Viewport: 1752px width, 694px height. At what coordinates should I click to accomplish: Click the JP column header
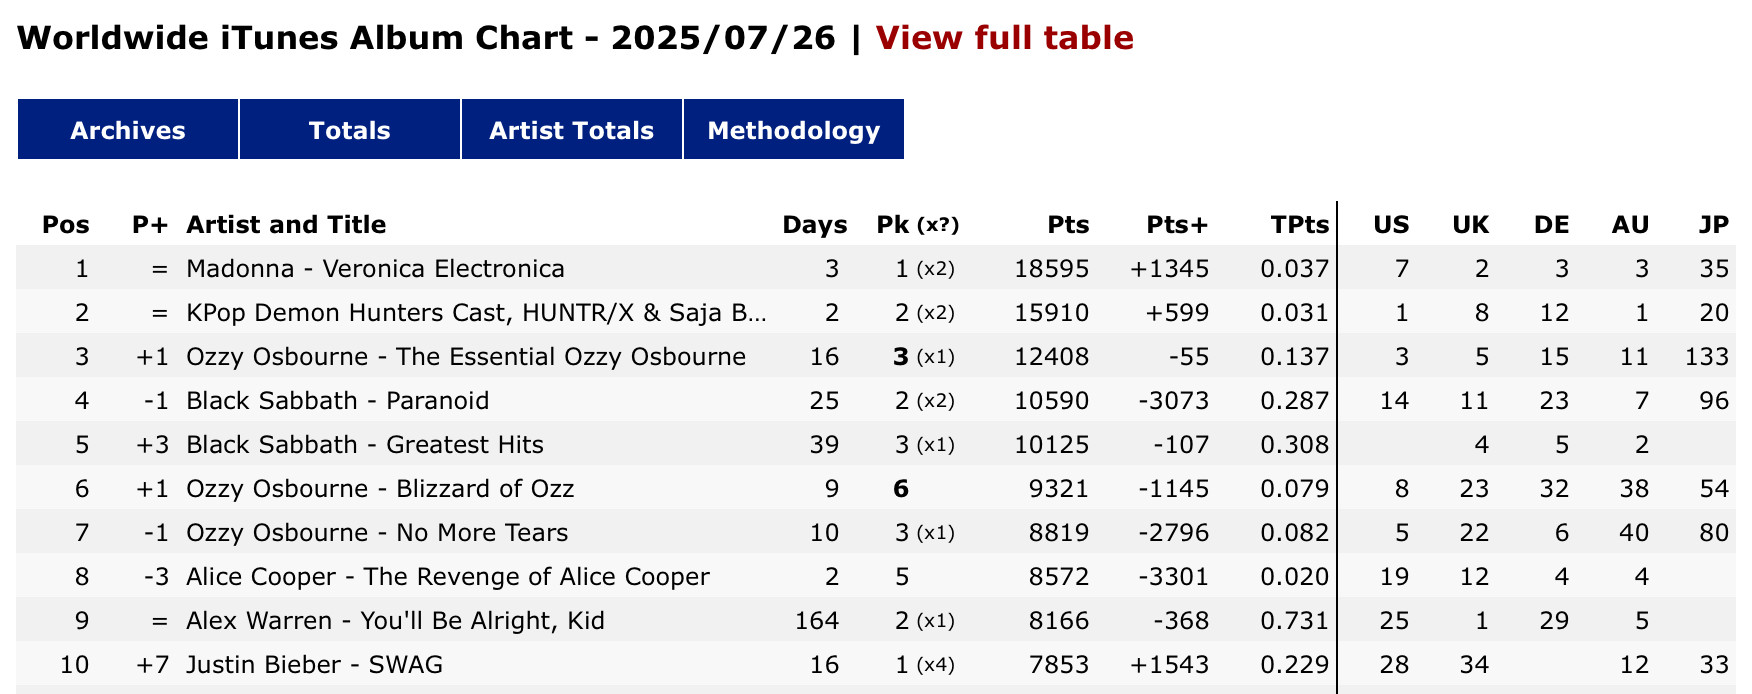(x=1714, y=225)
